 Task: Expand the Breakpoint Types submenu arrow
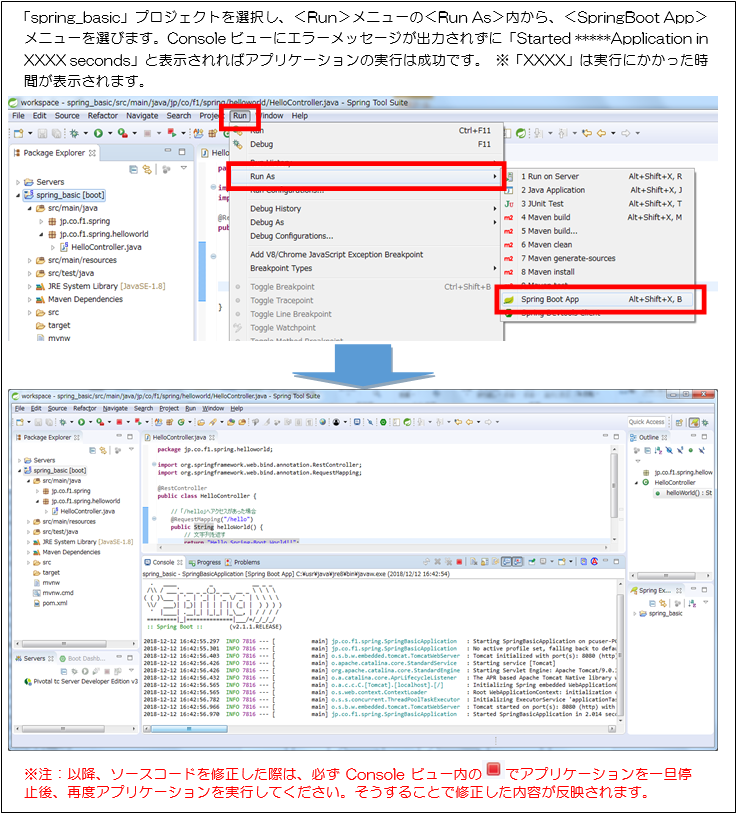pyautogui.click(x=496, y=268)
